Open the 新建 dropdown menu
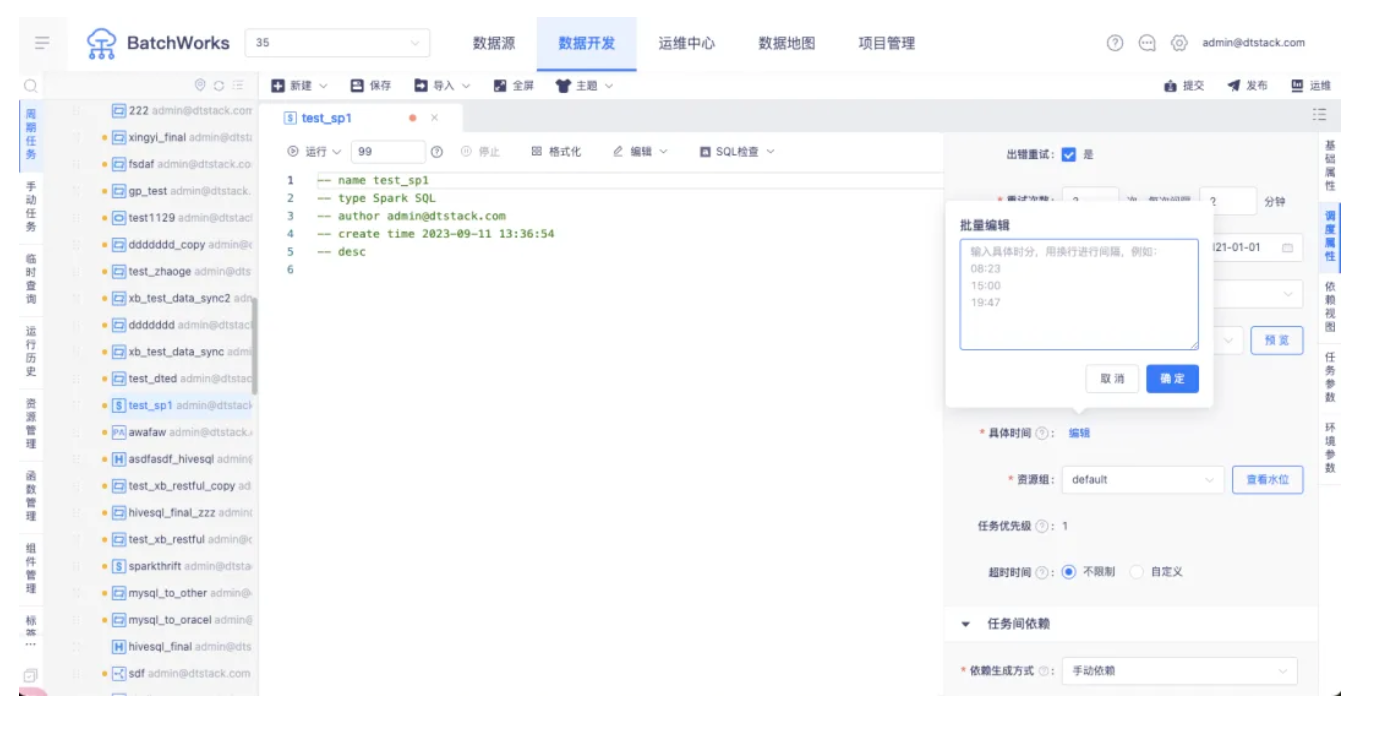 [299, 86]
